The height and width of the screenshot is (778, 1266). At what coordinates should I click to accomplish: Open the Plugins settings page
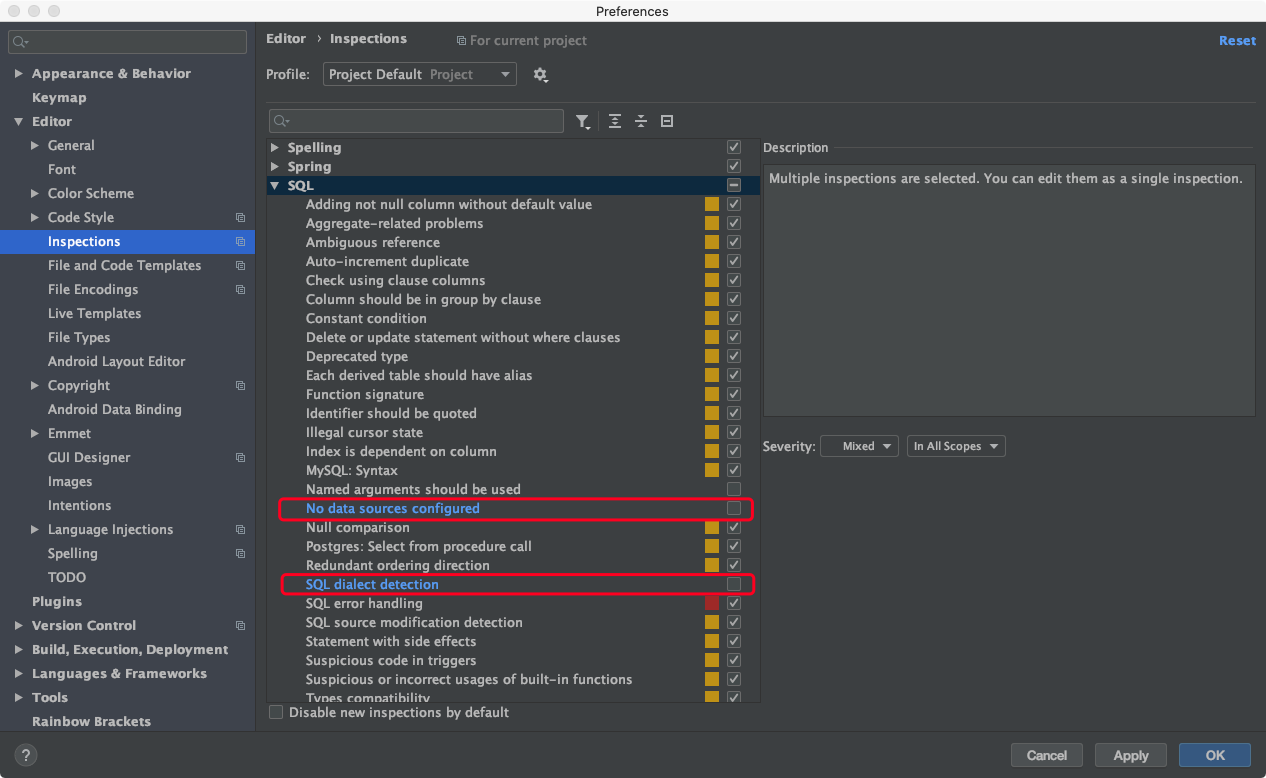(x=57, y=602)
